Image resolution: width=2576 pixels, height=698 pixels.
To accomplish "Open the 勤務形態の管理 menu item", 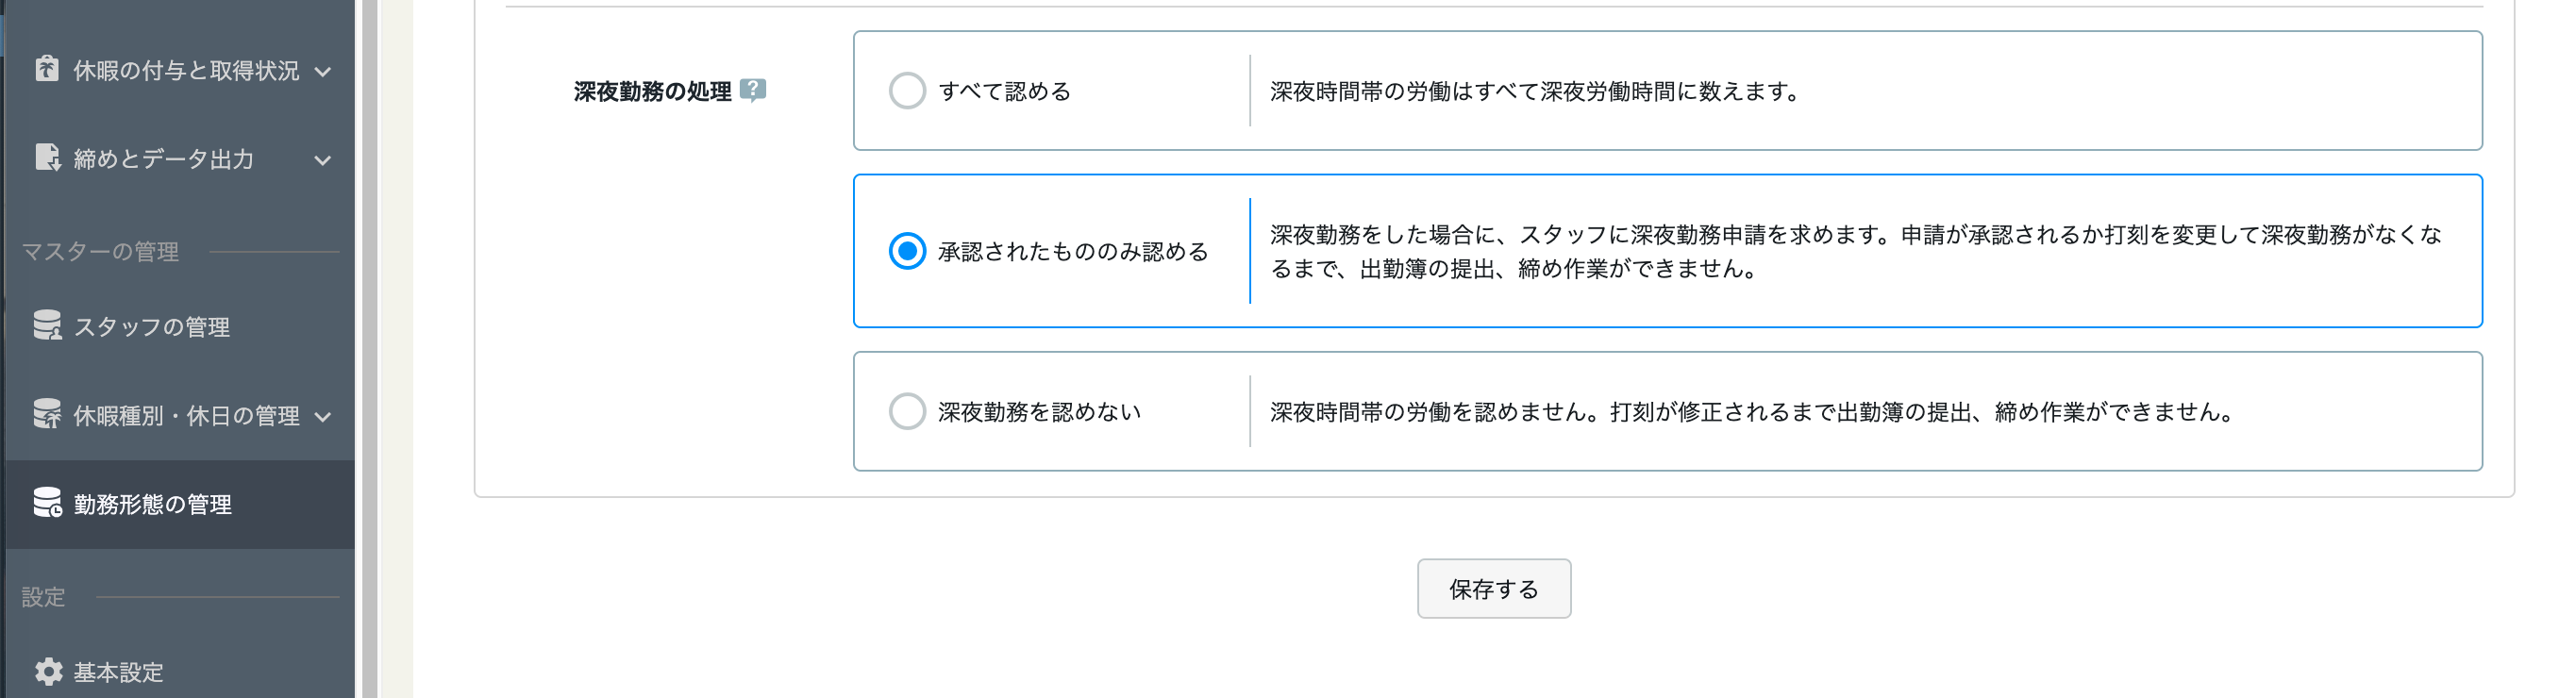I will 153,504.
